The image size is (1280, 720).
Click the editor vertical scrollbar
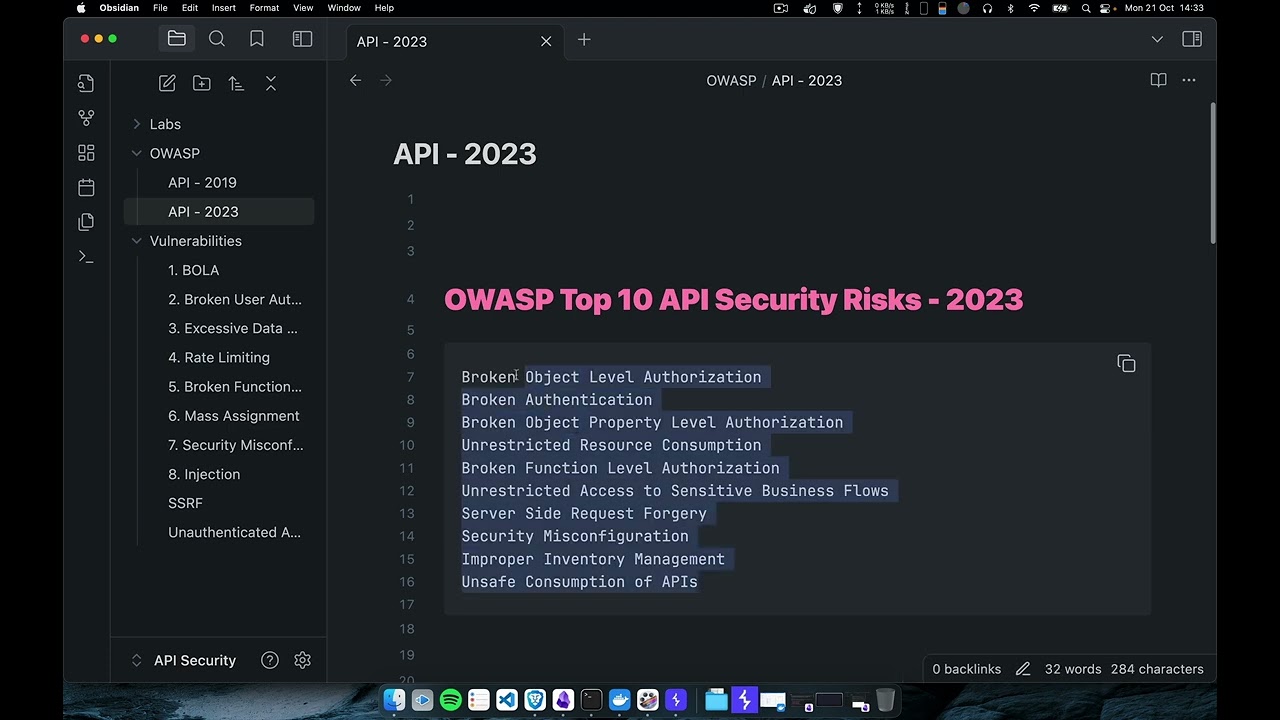[1213, 173]
